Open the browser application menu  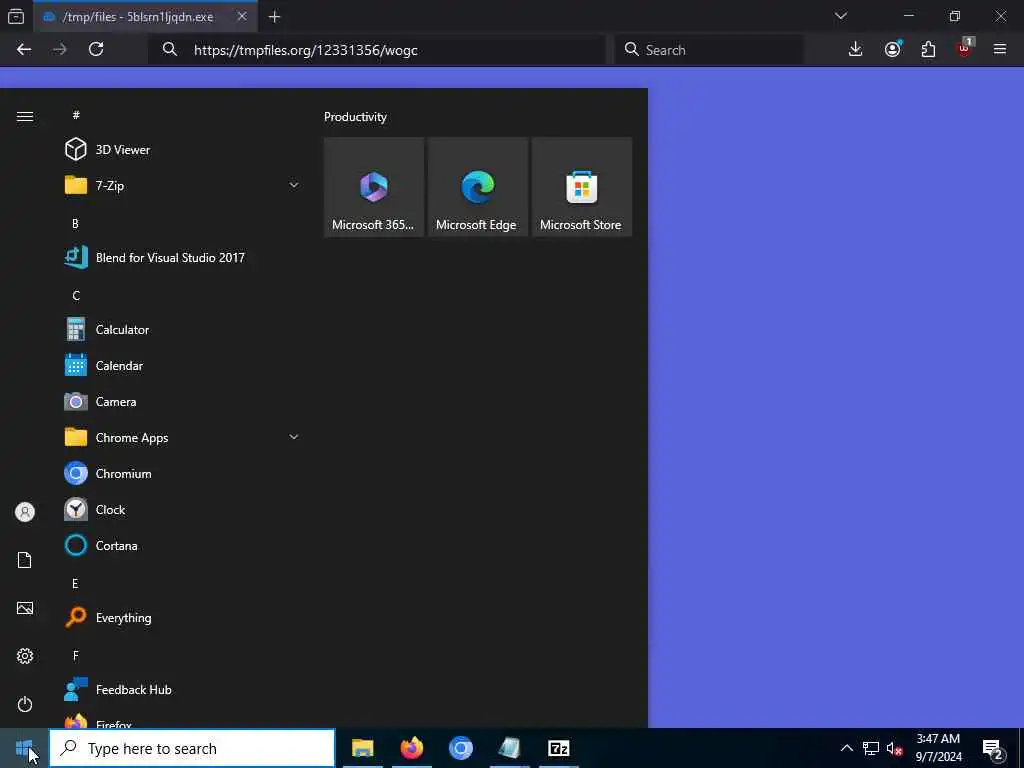(1000, 50)
